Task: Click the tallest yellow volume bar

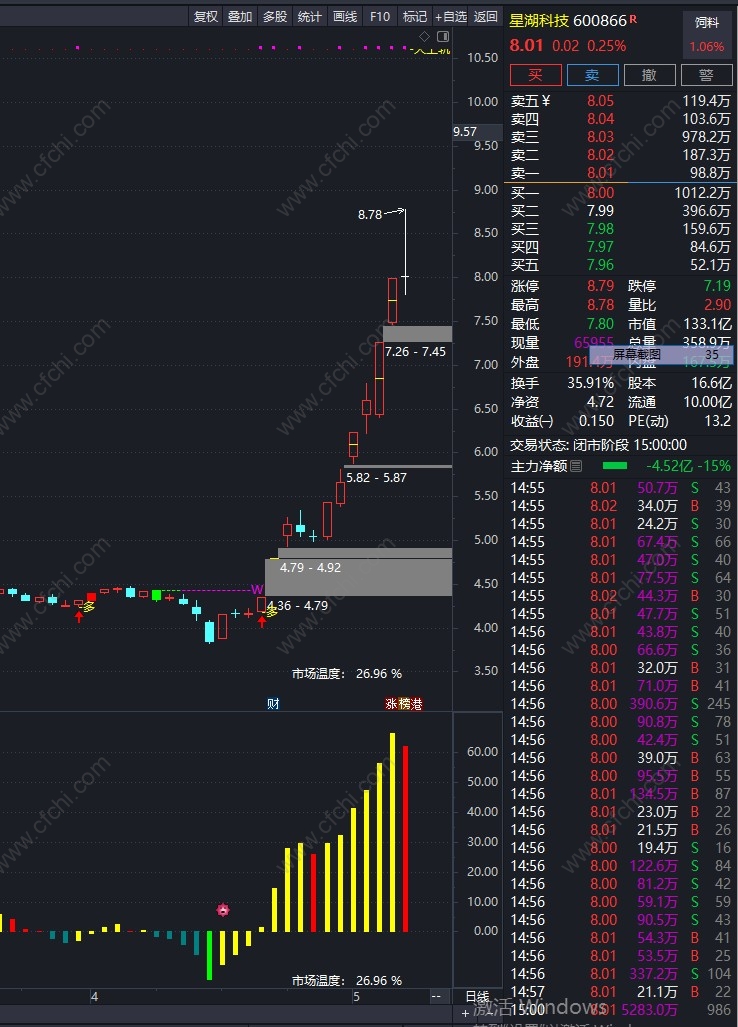Action: tap(392, 832)
